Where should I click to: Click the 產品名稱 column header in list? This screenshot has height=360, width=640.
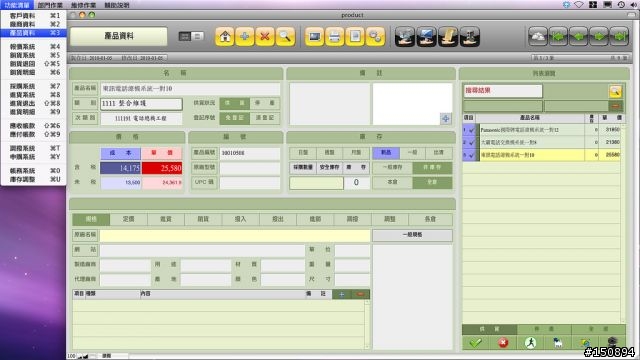point(530,118)
